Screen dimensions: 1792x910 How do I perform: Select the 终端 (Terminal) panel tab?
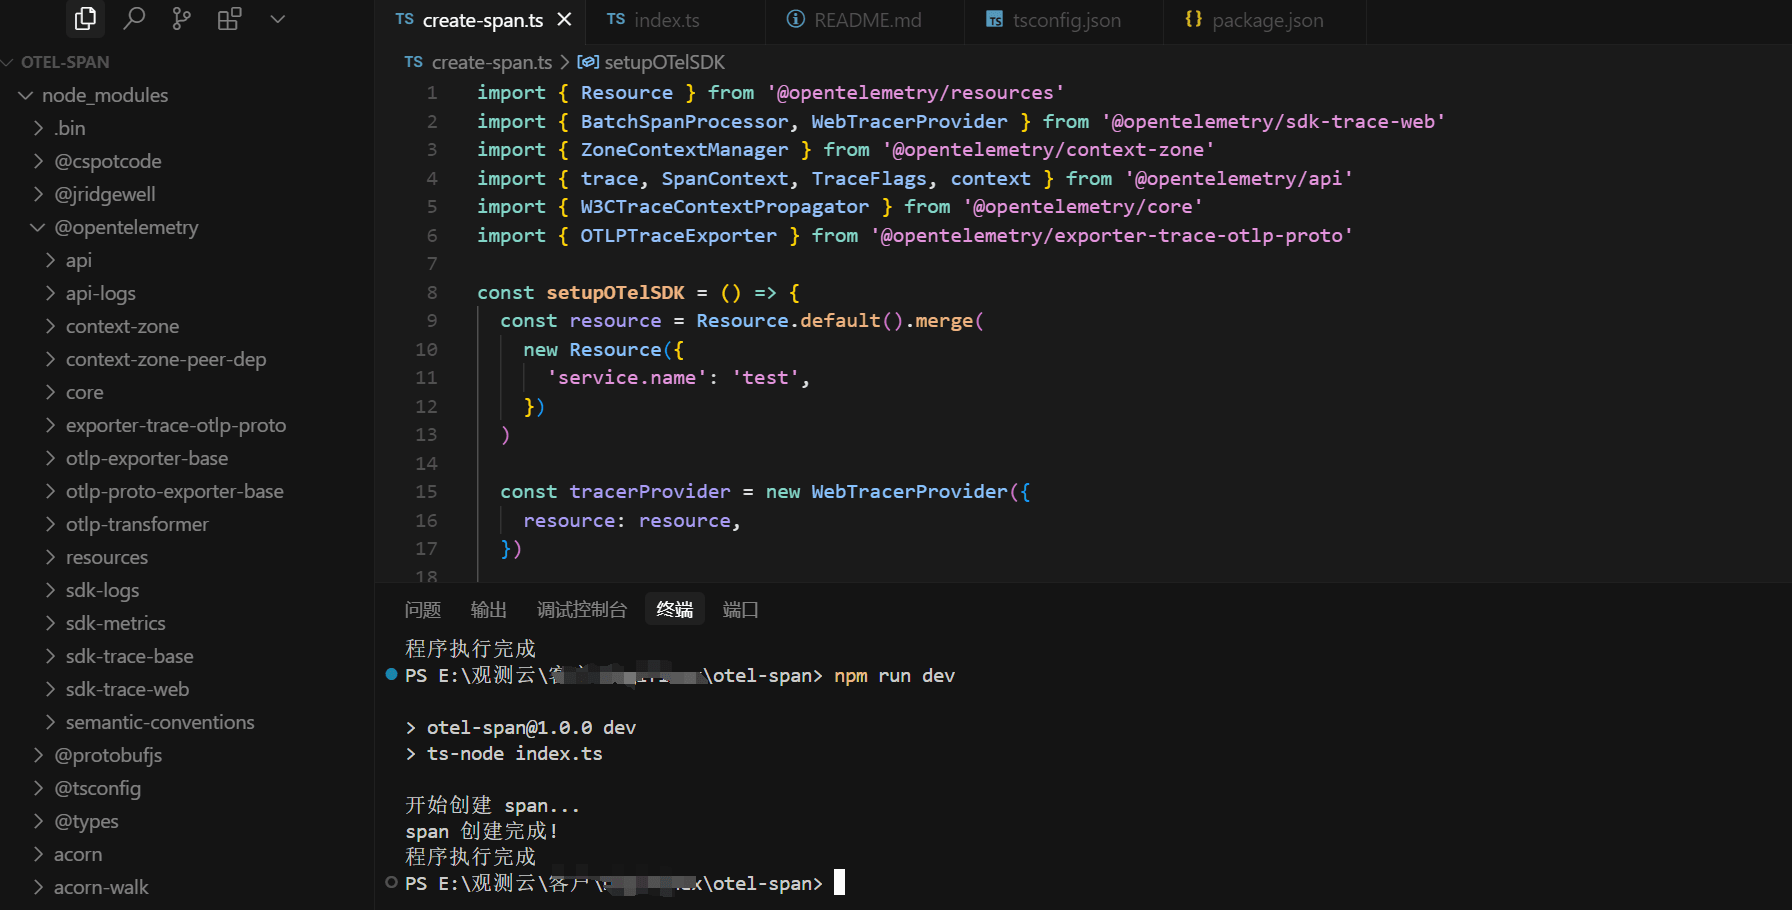click(675, 609)
